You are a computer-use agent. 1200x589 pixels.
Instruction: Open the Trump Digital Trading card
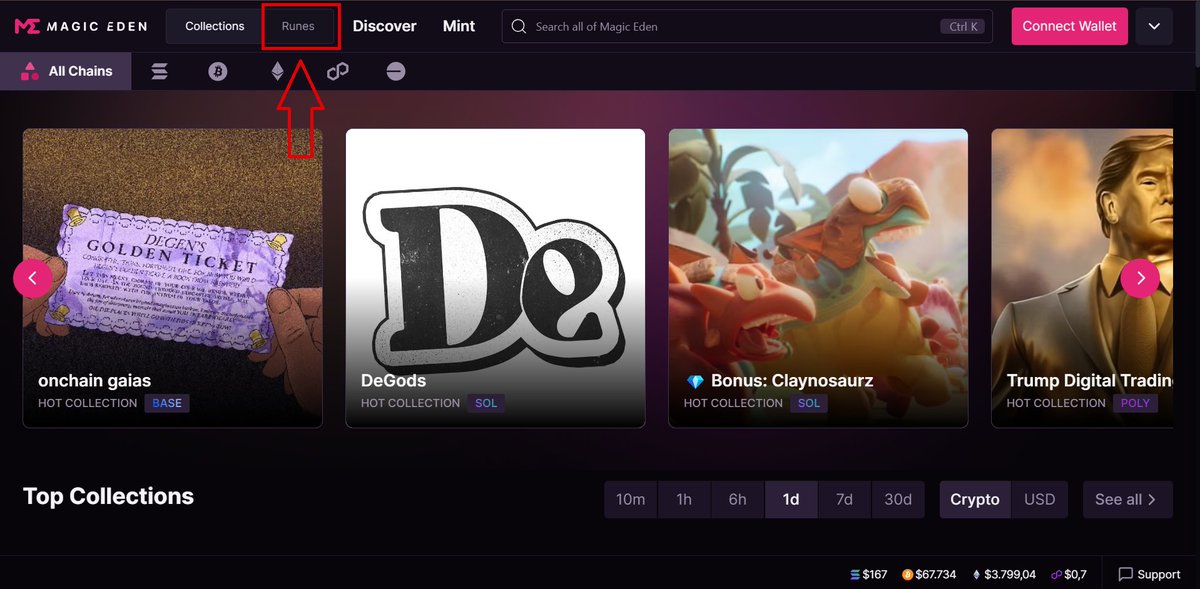click(1082, 278)
